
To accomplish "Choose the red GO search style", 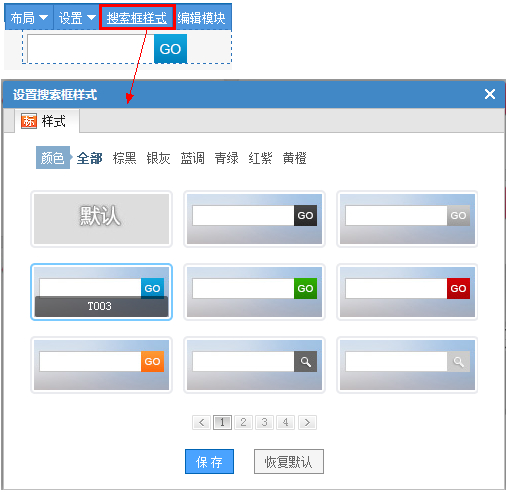I will pos(407,292).
